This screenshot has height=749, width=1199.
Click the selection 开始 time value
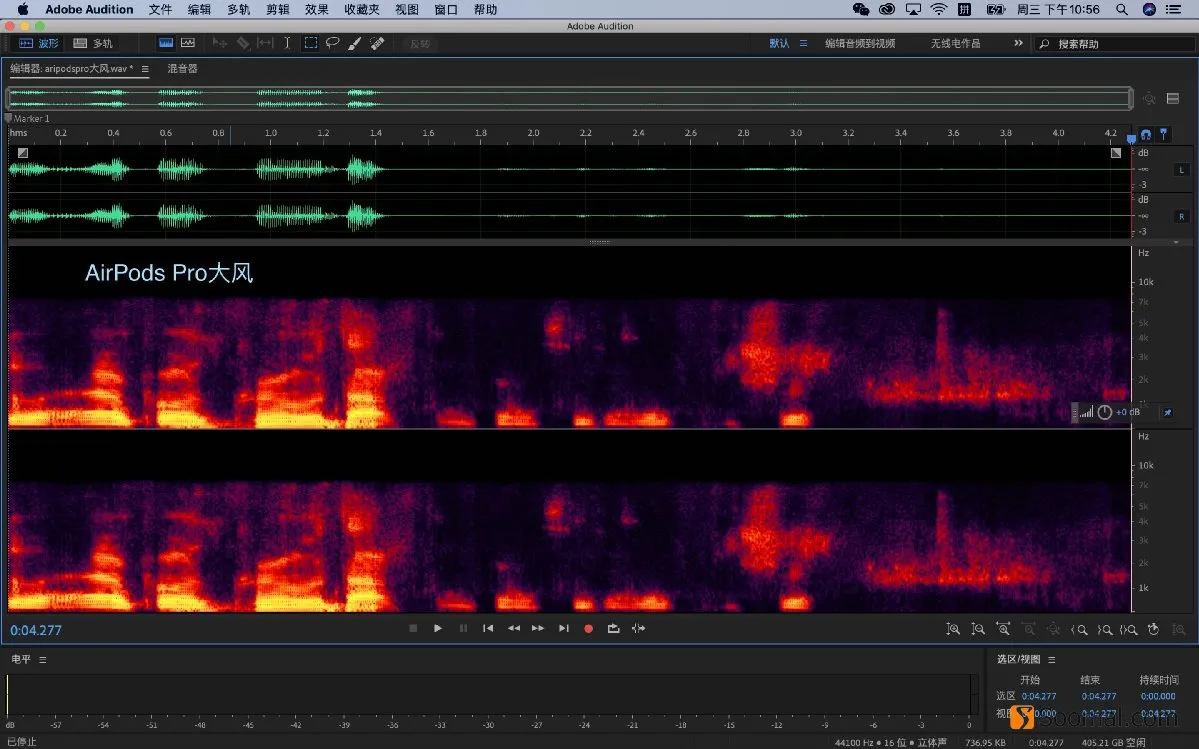[1038, 696]
